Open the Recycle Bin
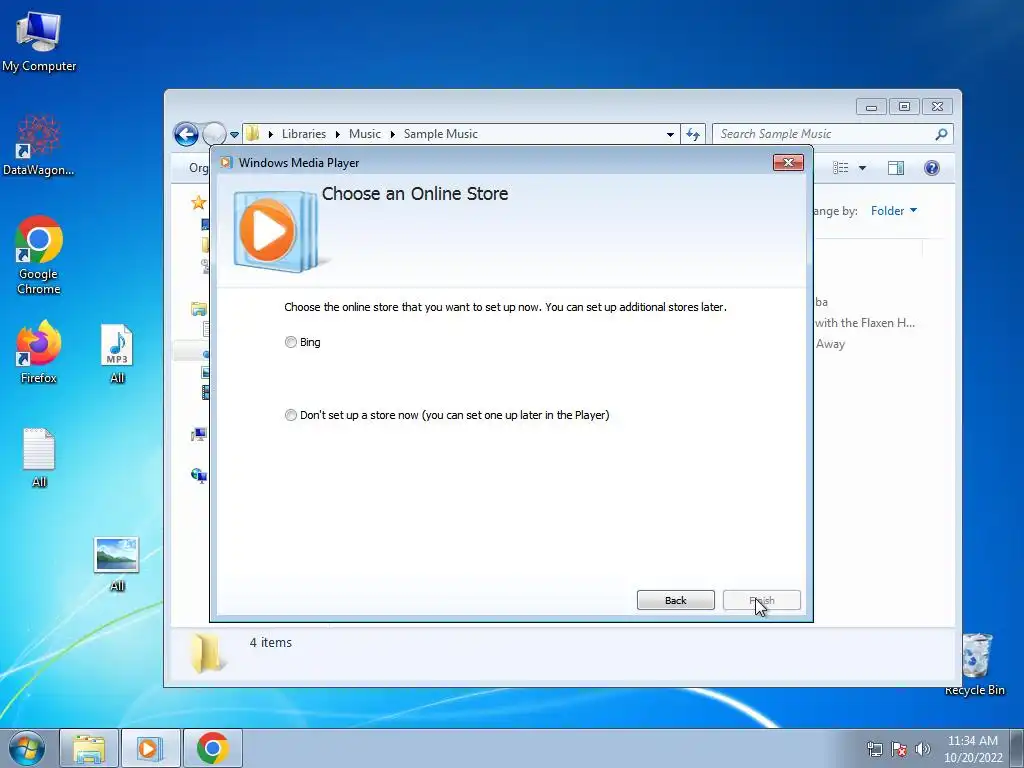 [975, 664]
